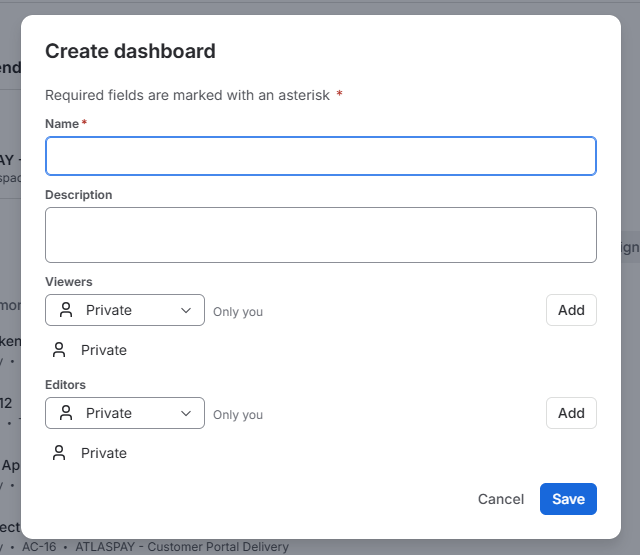Click person icon in Editors dropdown
The width and height of the screenshot is (640, 555).
point(66,413)
